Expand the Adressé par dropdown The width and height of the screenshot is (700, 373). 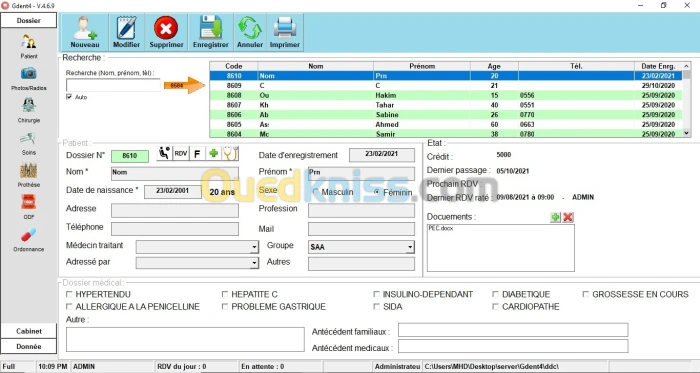coord(254,263)
